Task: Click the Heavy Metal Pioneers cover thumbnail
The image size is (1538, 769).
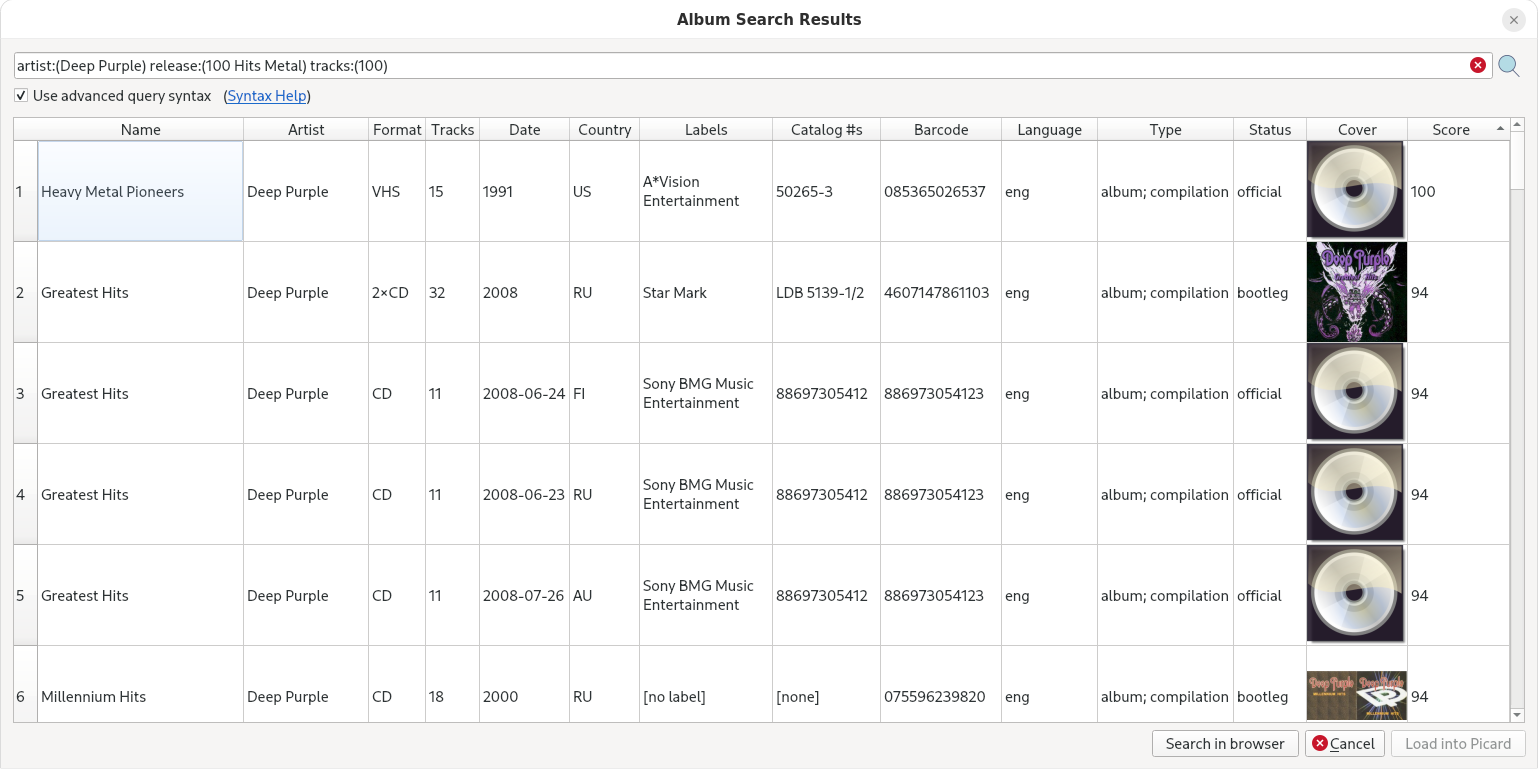Action: 1356,190
